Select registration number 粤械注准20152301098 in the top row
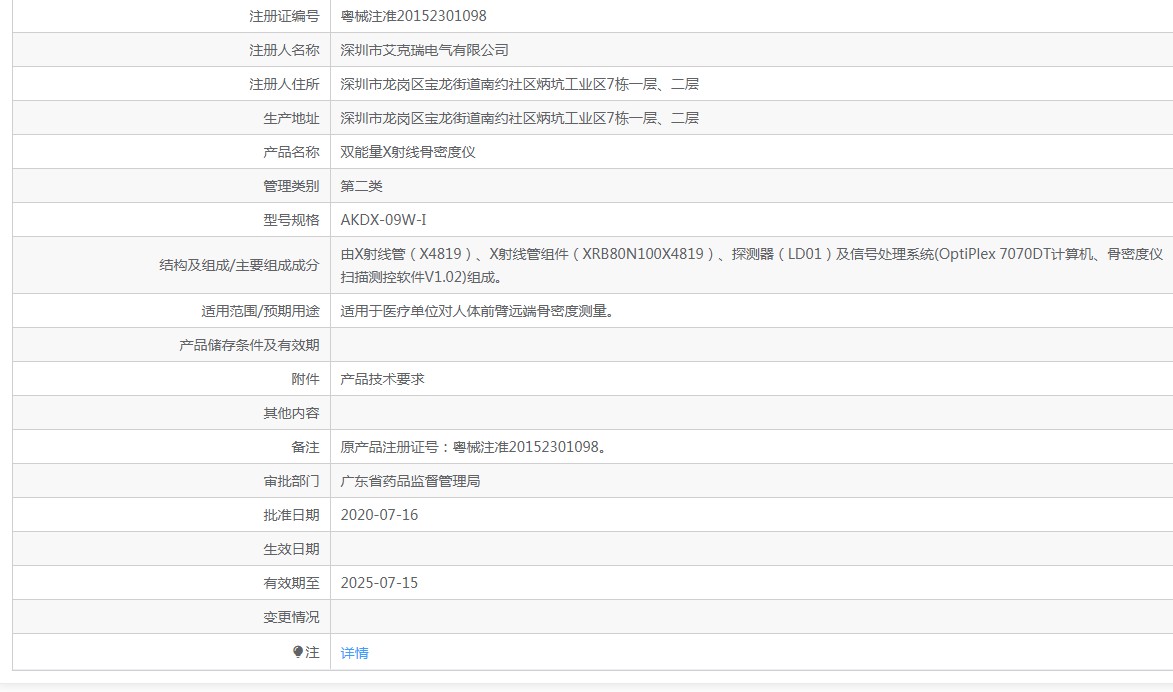Image resolution: width=1173 pixels, height=692 pixels. pos(413,16)
